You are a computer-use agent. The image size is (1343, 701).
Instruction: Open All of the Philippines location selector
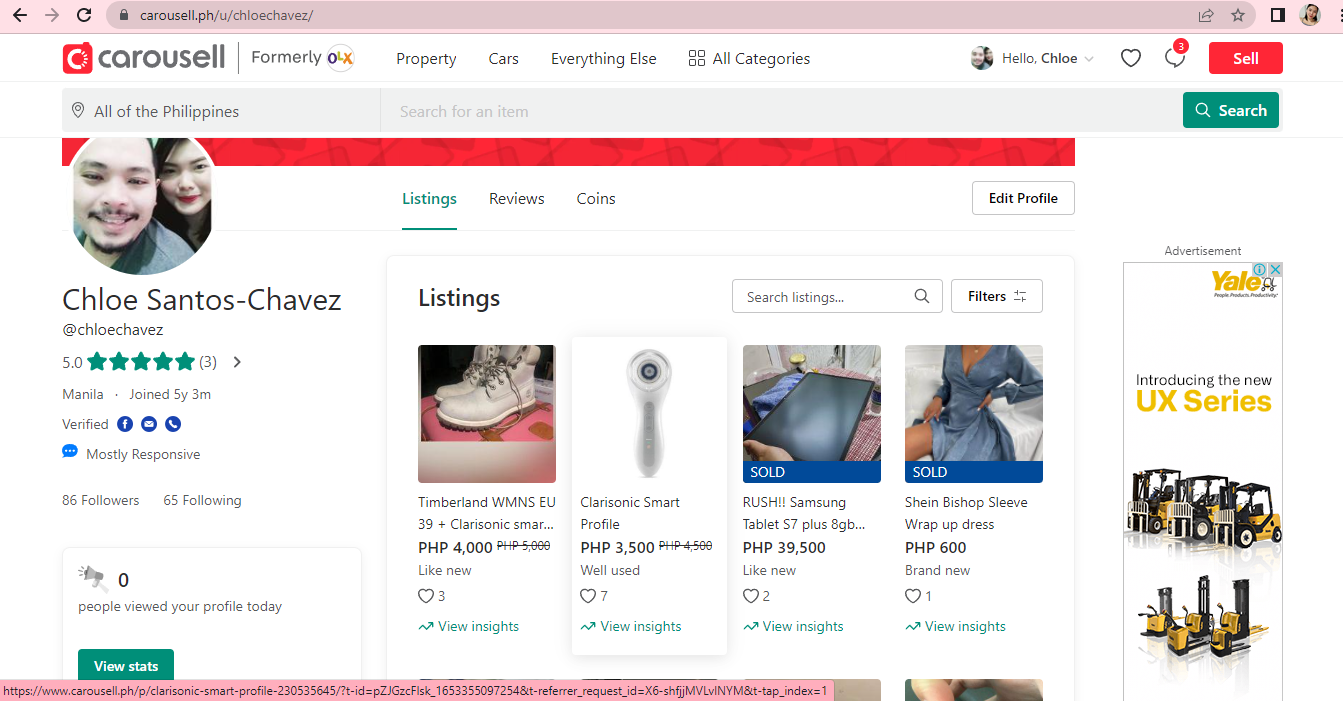221,111
